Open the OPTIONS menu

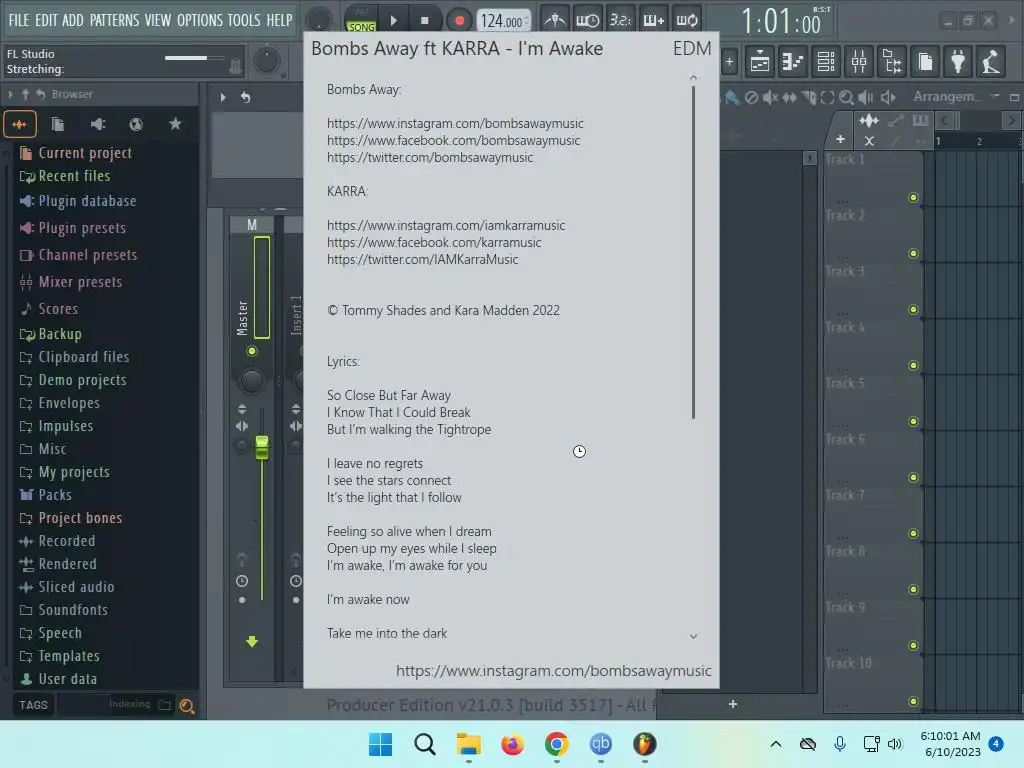[x=200, y=20]
